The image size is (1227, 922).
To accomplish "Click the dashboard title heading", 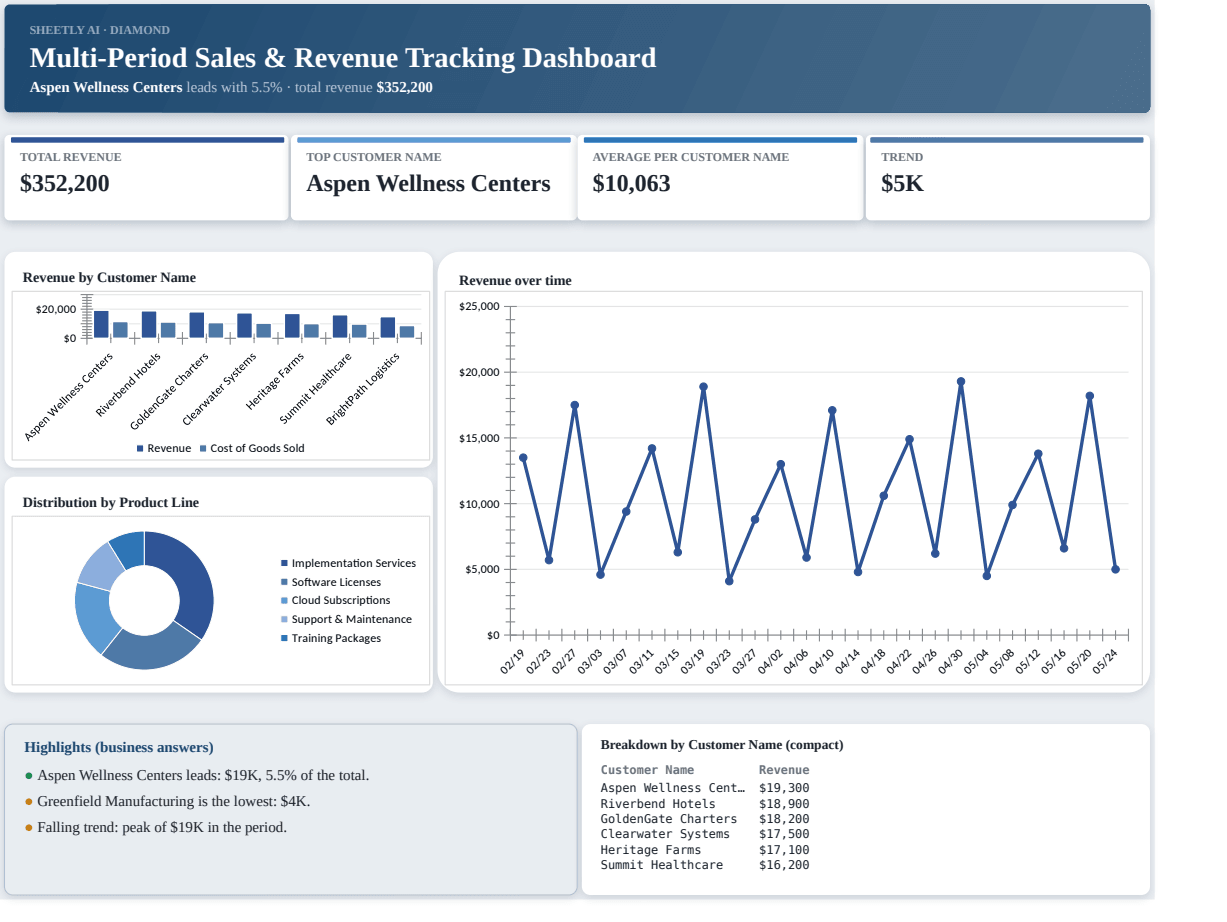I will [343, 58].
